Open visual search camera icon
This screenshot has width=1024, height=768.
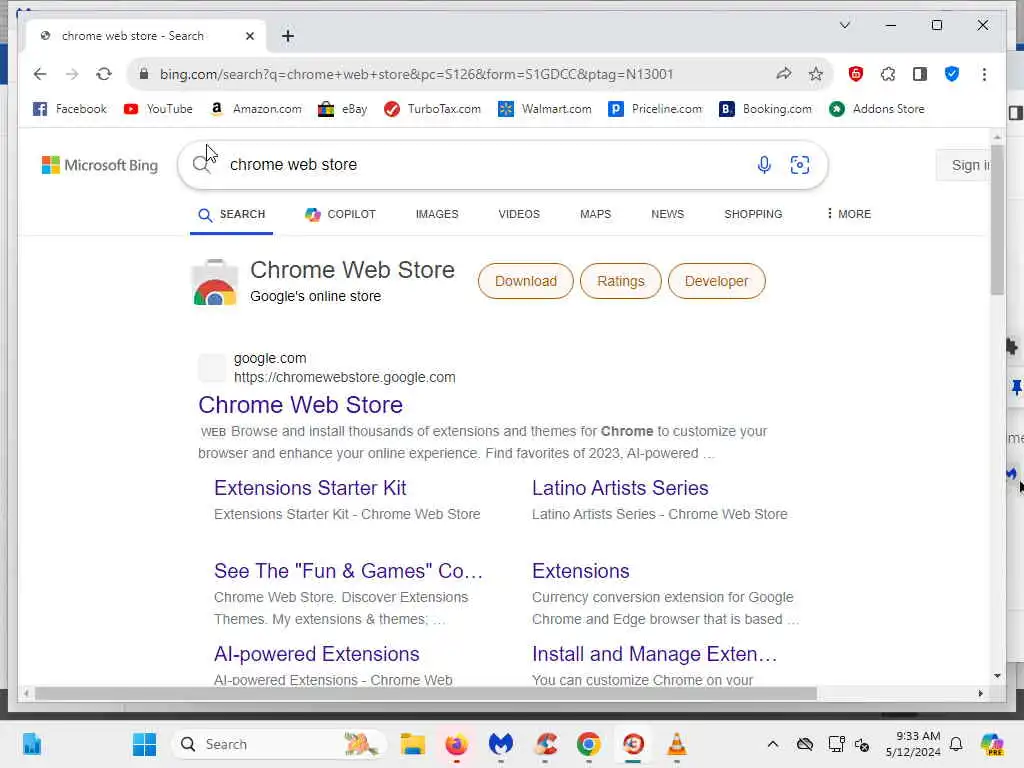[x=799, y=165]
